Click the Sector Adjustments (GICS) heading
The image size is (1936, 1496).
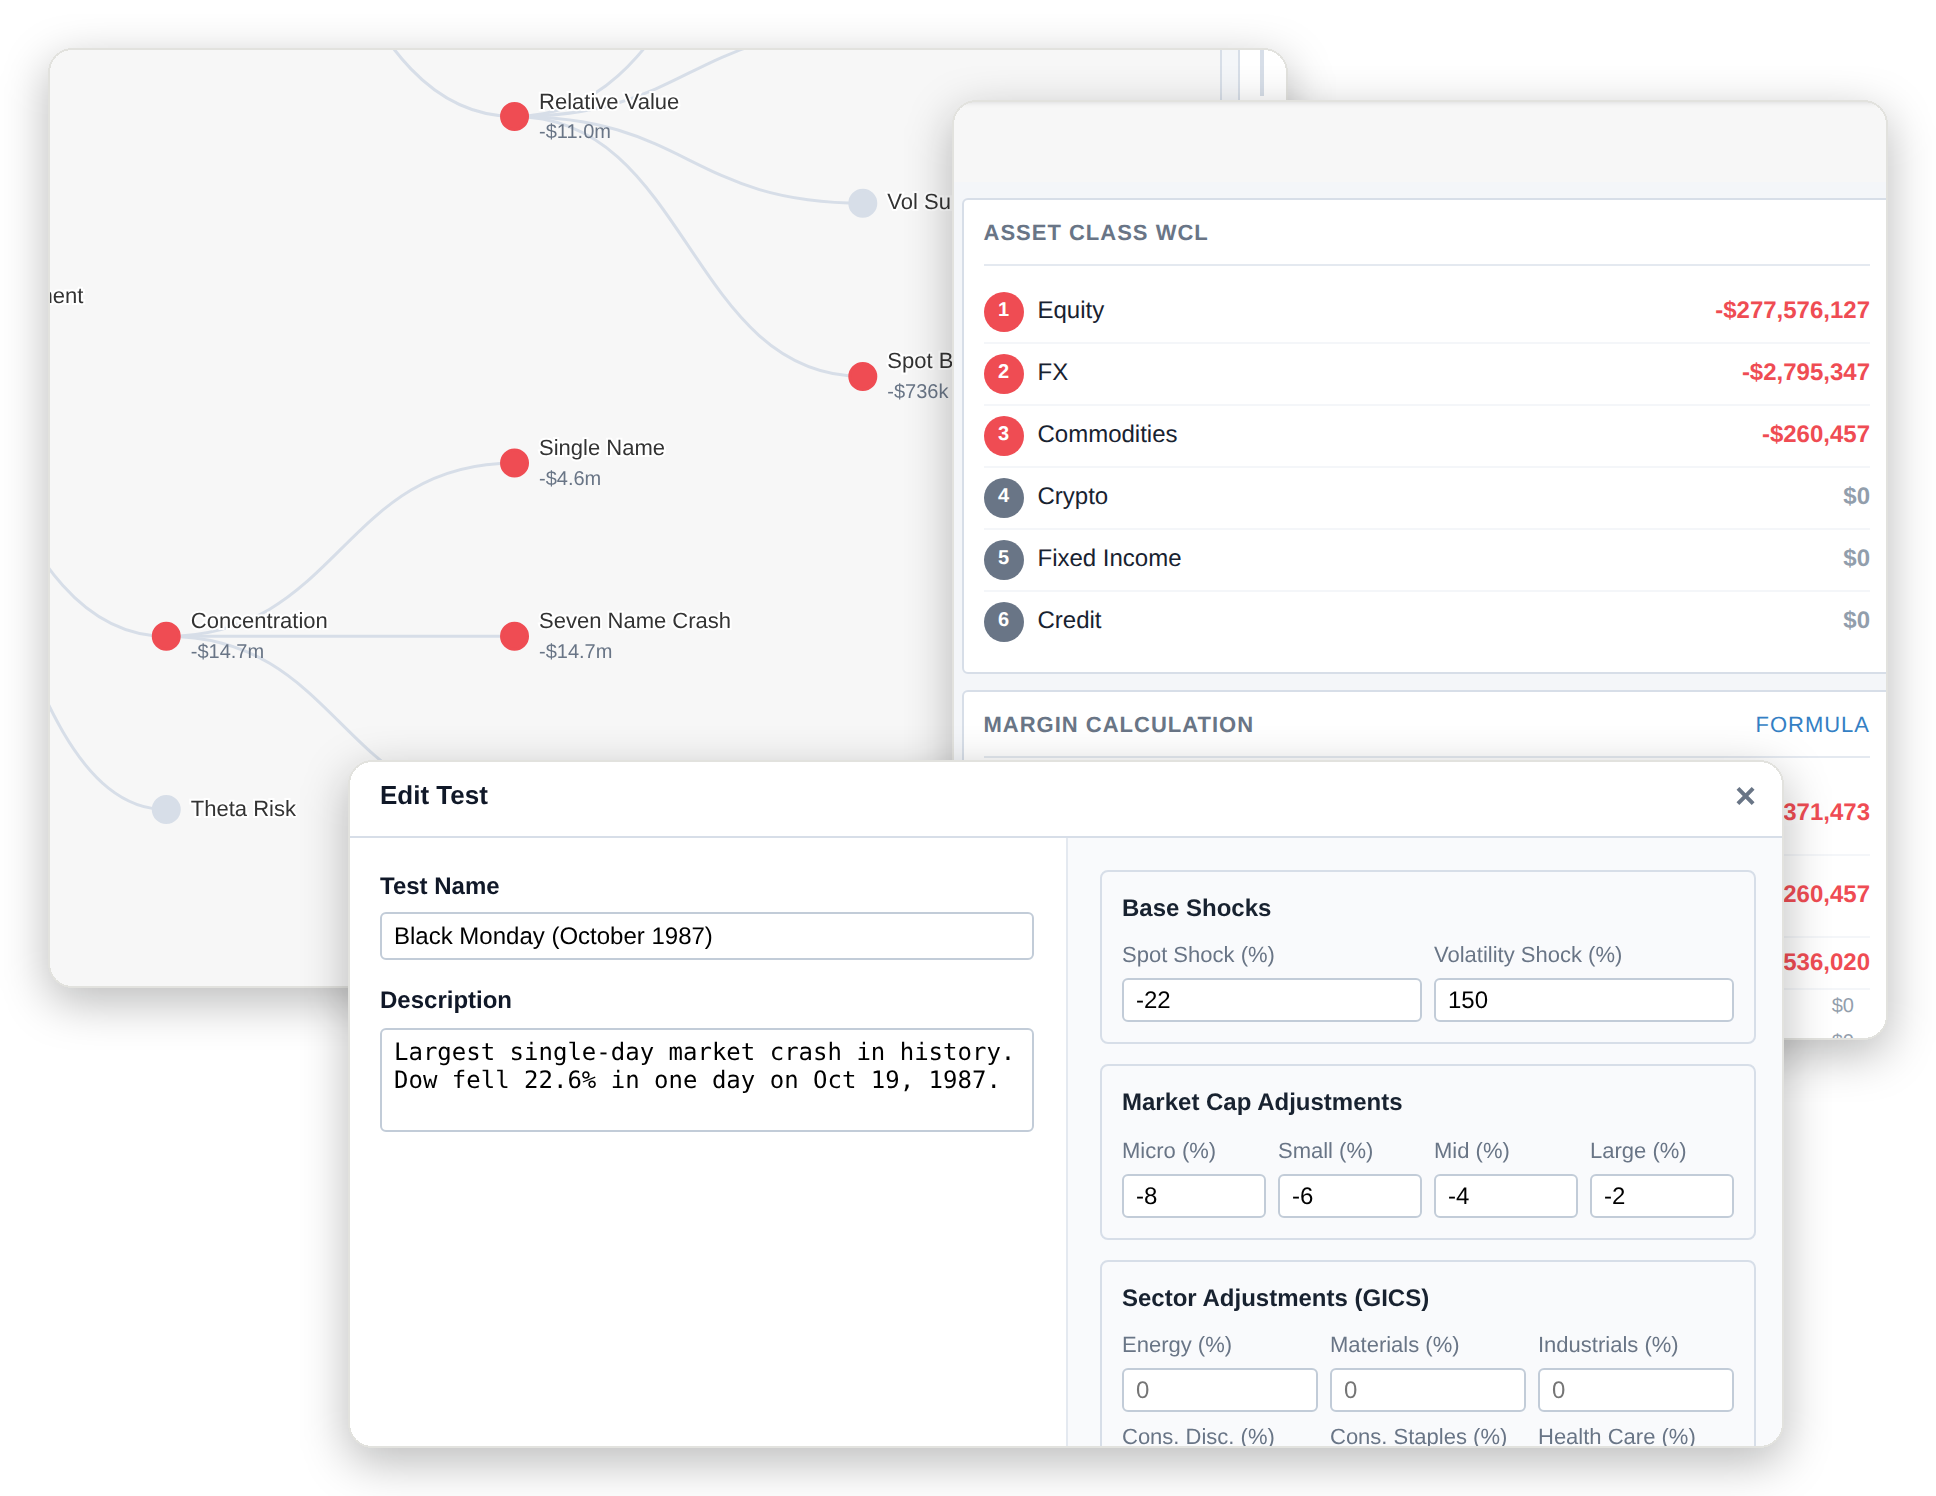tap(1275, 1298)
